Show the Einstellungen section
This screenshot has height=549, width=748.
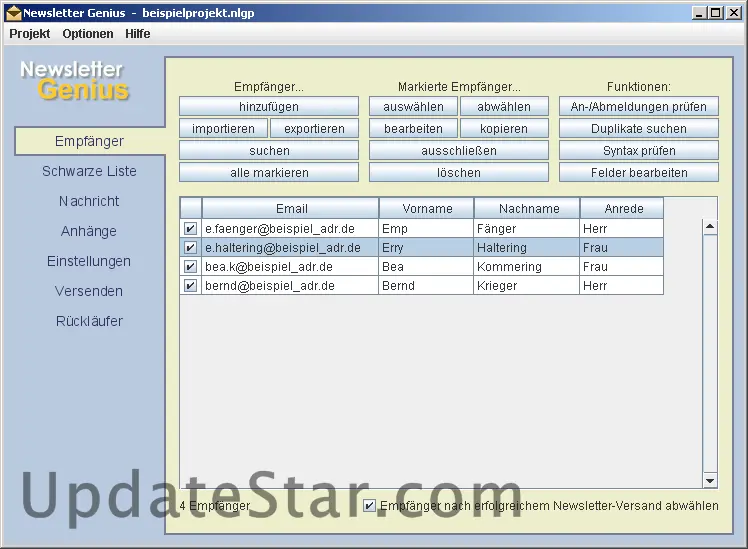tap(89, 261)
